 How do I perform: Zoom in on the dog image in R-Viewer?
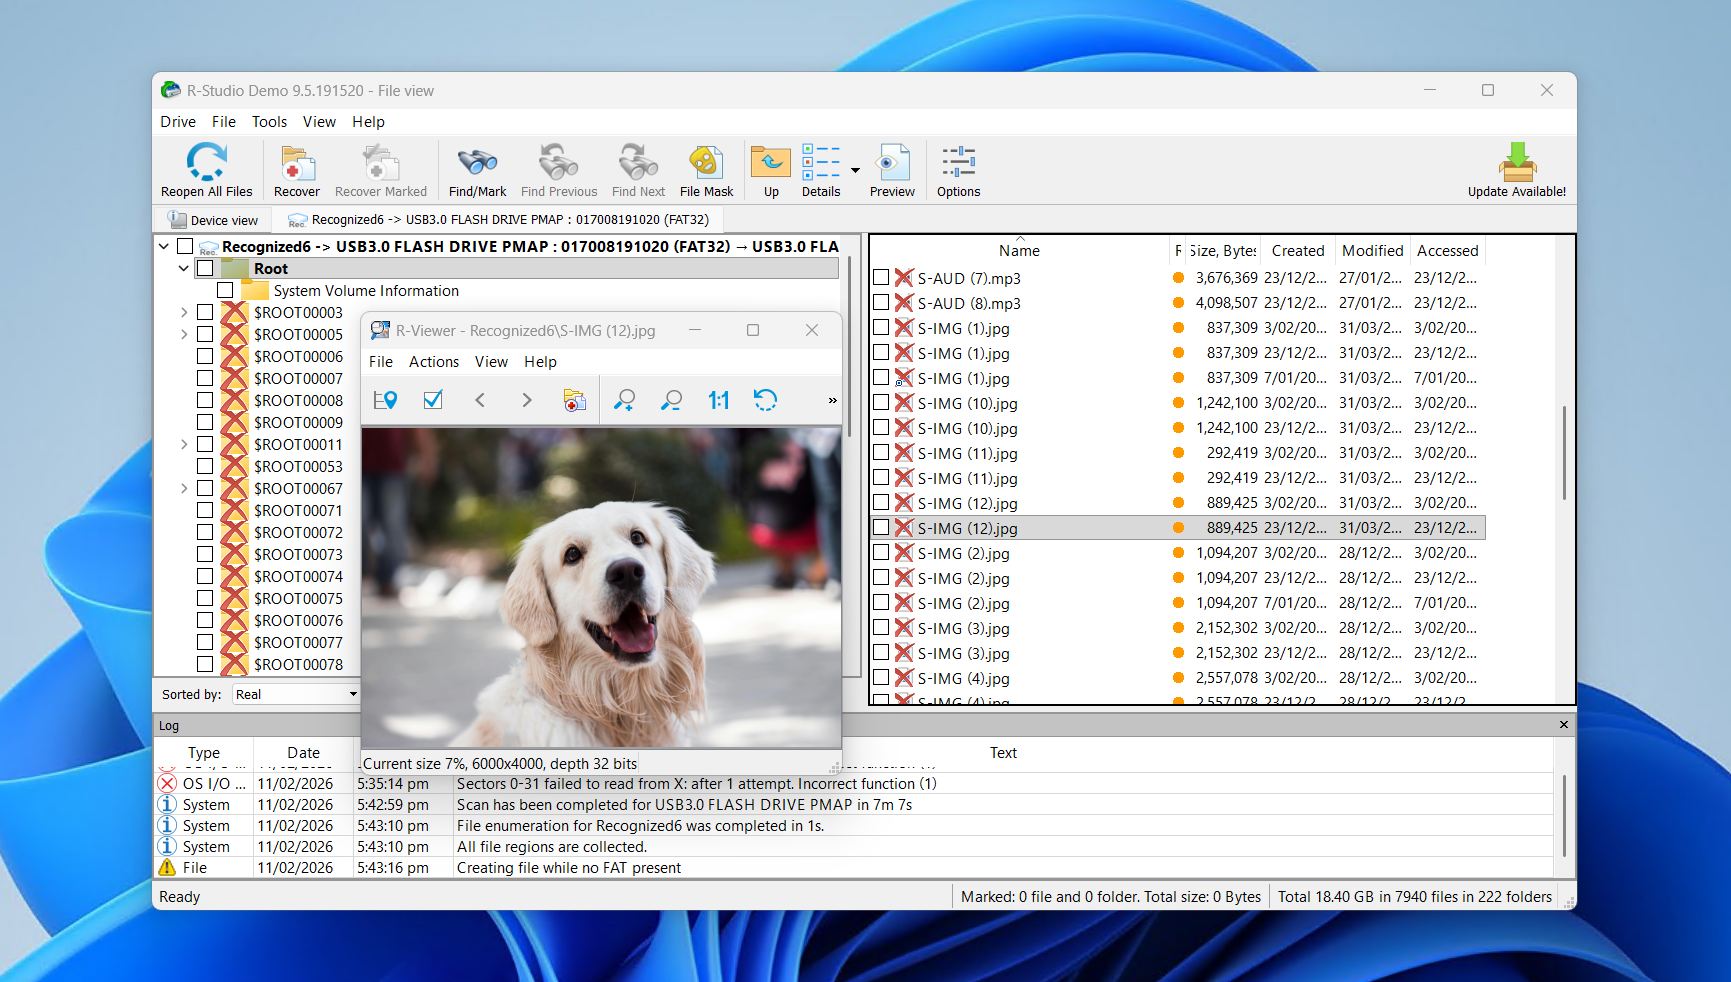click(x=624, y=400)
